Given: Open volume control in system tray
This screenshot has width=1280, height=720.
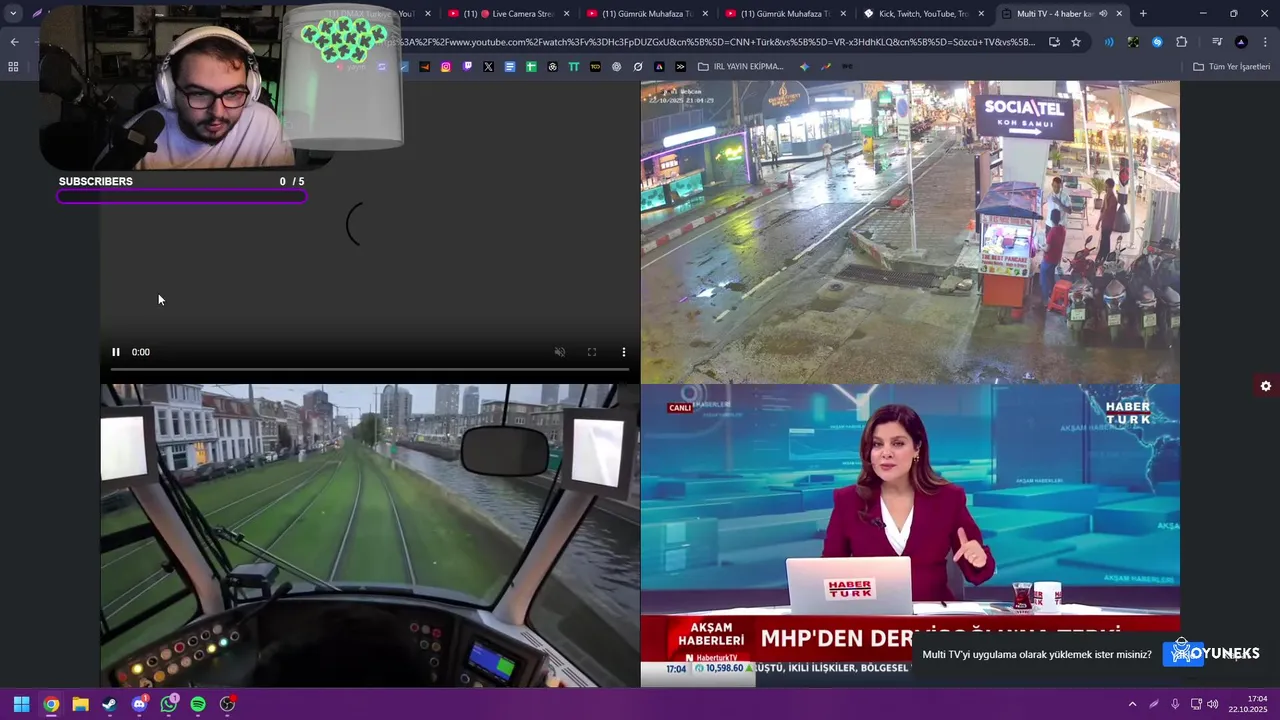Looking at the screenshot, I should (1213, 704).
